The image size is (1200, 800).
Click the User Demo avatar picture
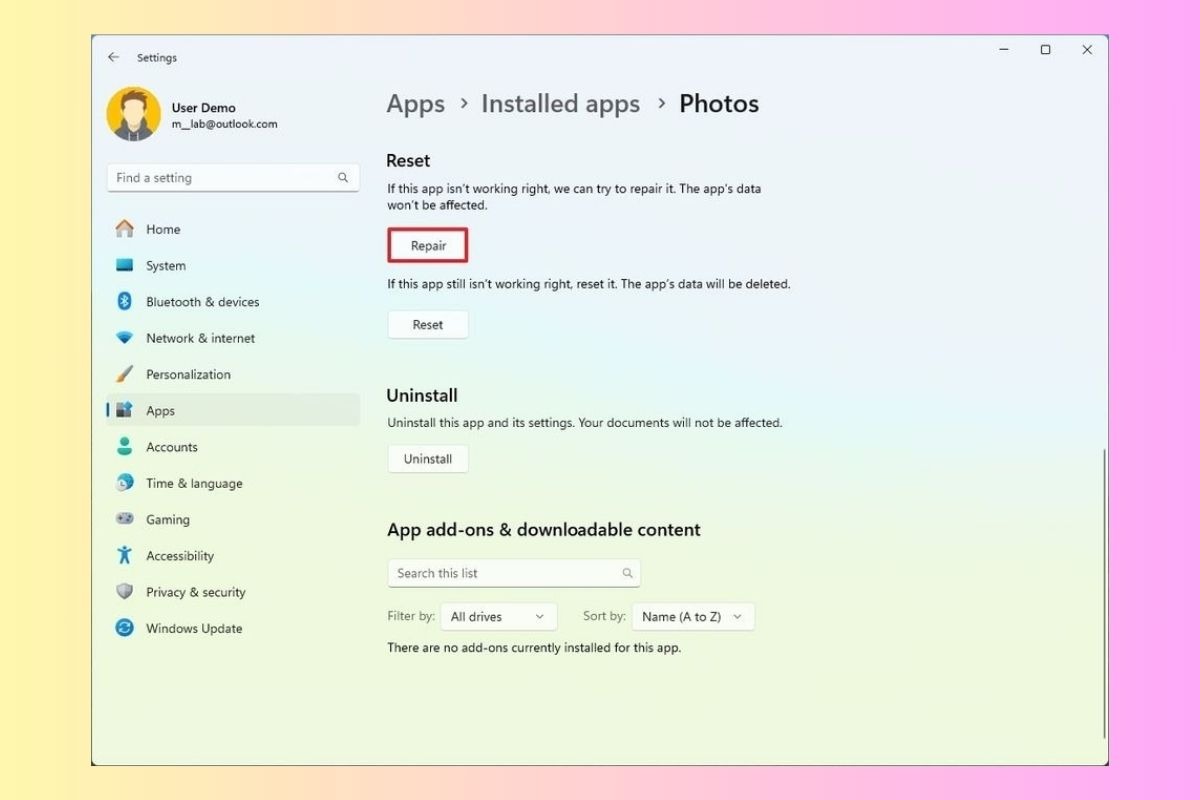(133, 114)
